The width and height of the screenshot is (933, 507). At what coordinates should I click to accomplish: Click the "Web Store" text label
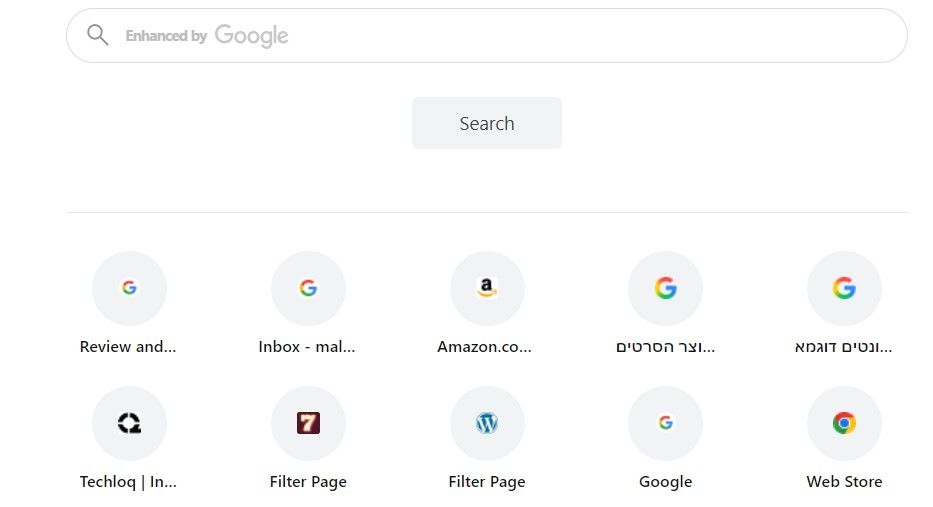pos(844,482)
